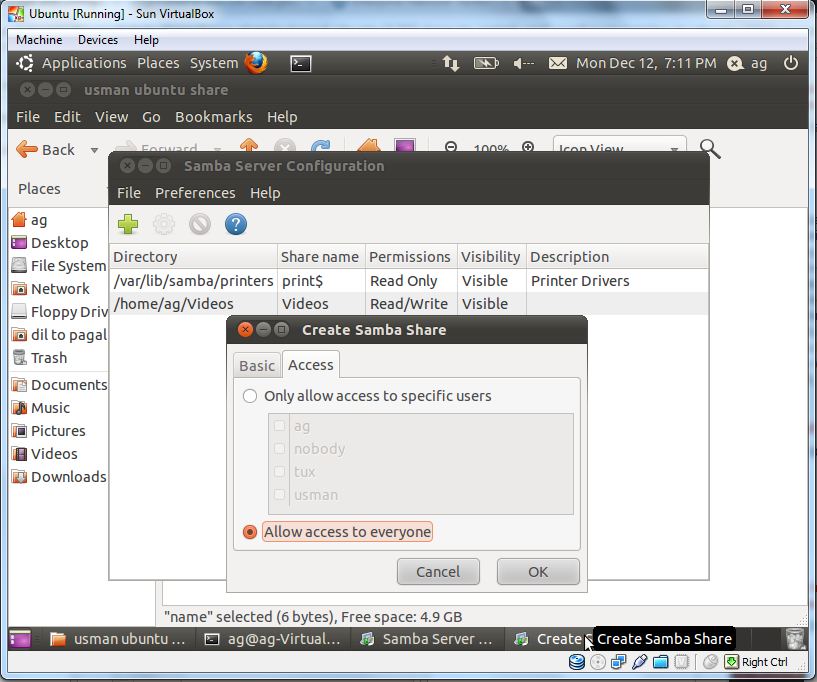Screen dimensions: 817x682
Task: Click the date and time in panel
Action: pos(646,63)
